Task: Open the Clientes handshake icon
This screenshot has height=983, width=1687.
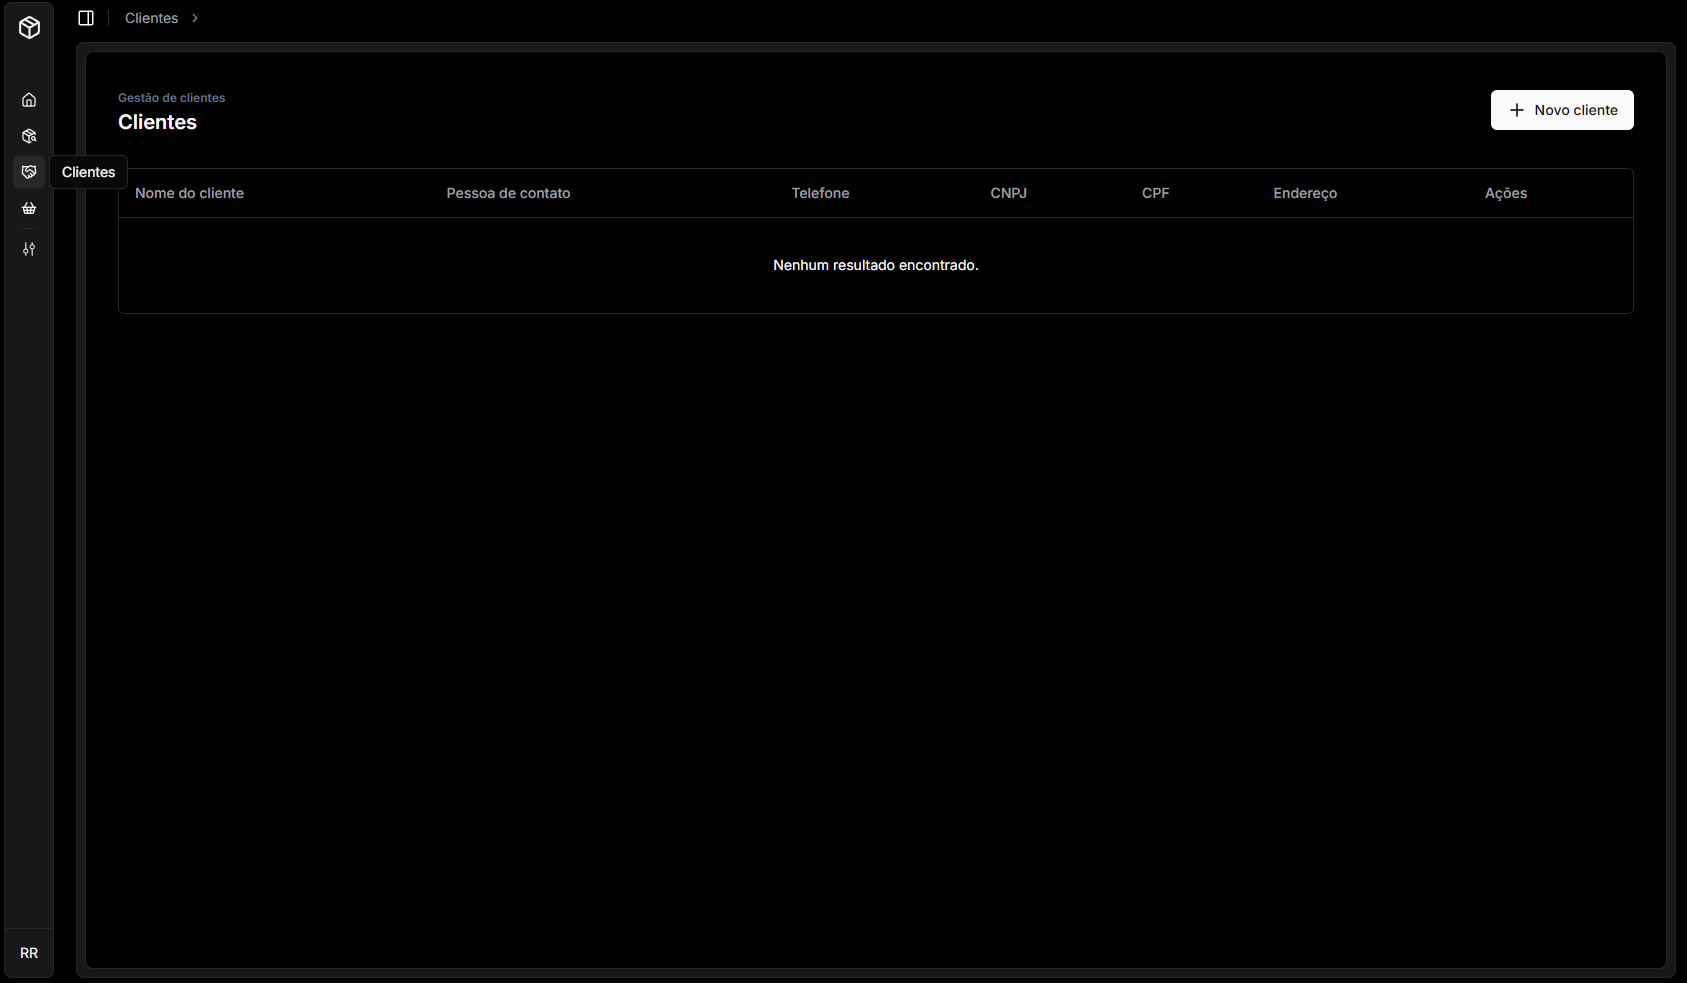Action: tap(29, 172)
